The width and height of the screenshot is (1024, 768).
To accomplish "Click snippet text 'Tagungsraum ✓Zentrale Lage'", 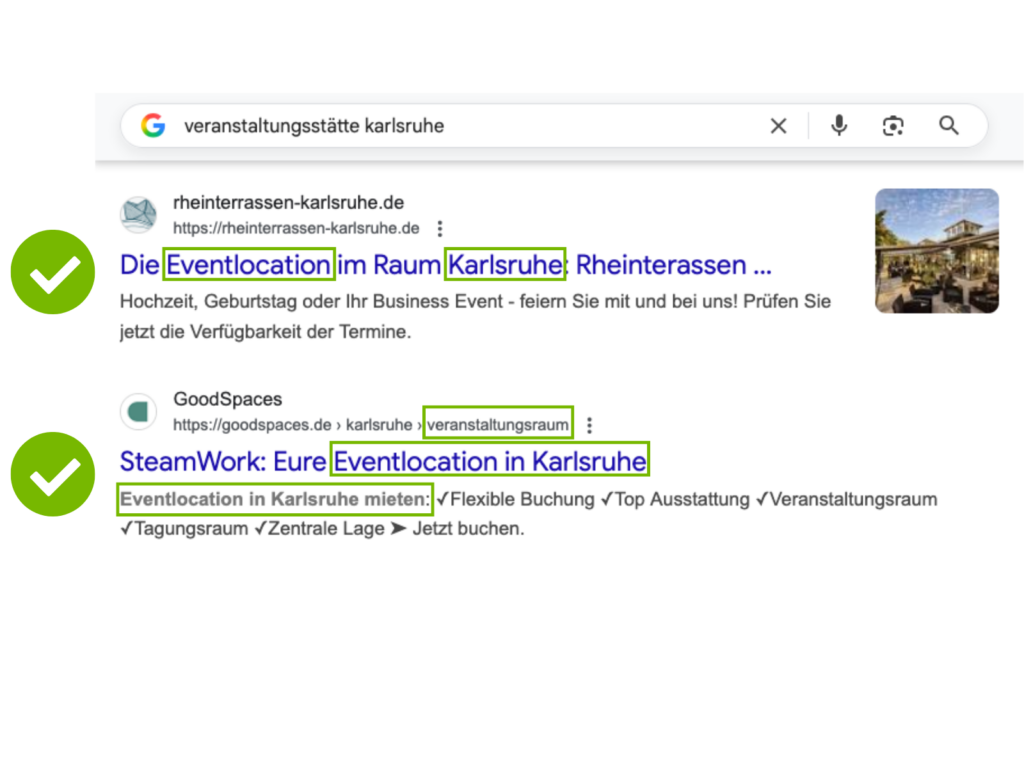I will click(x=259, y=528).
